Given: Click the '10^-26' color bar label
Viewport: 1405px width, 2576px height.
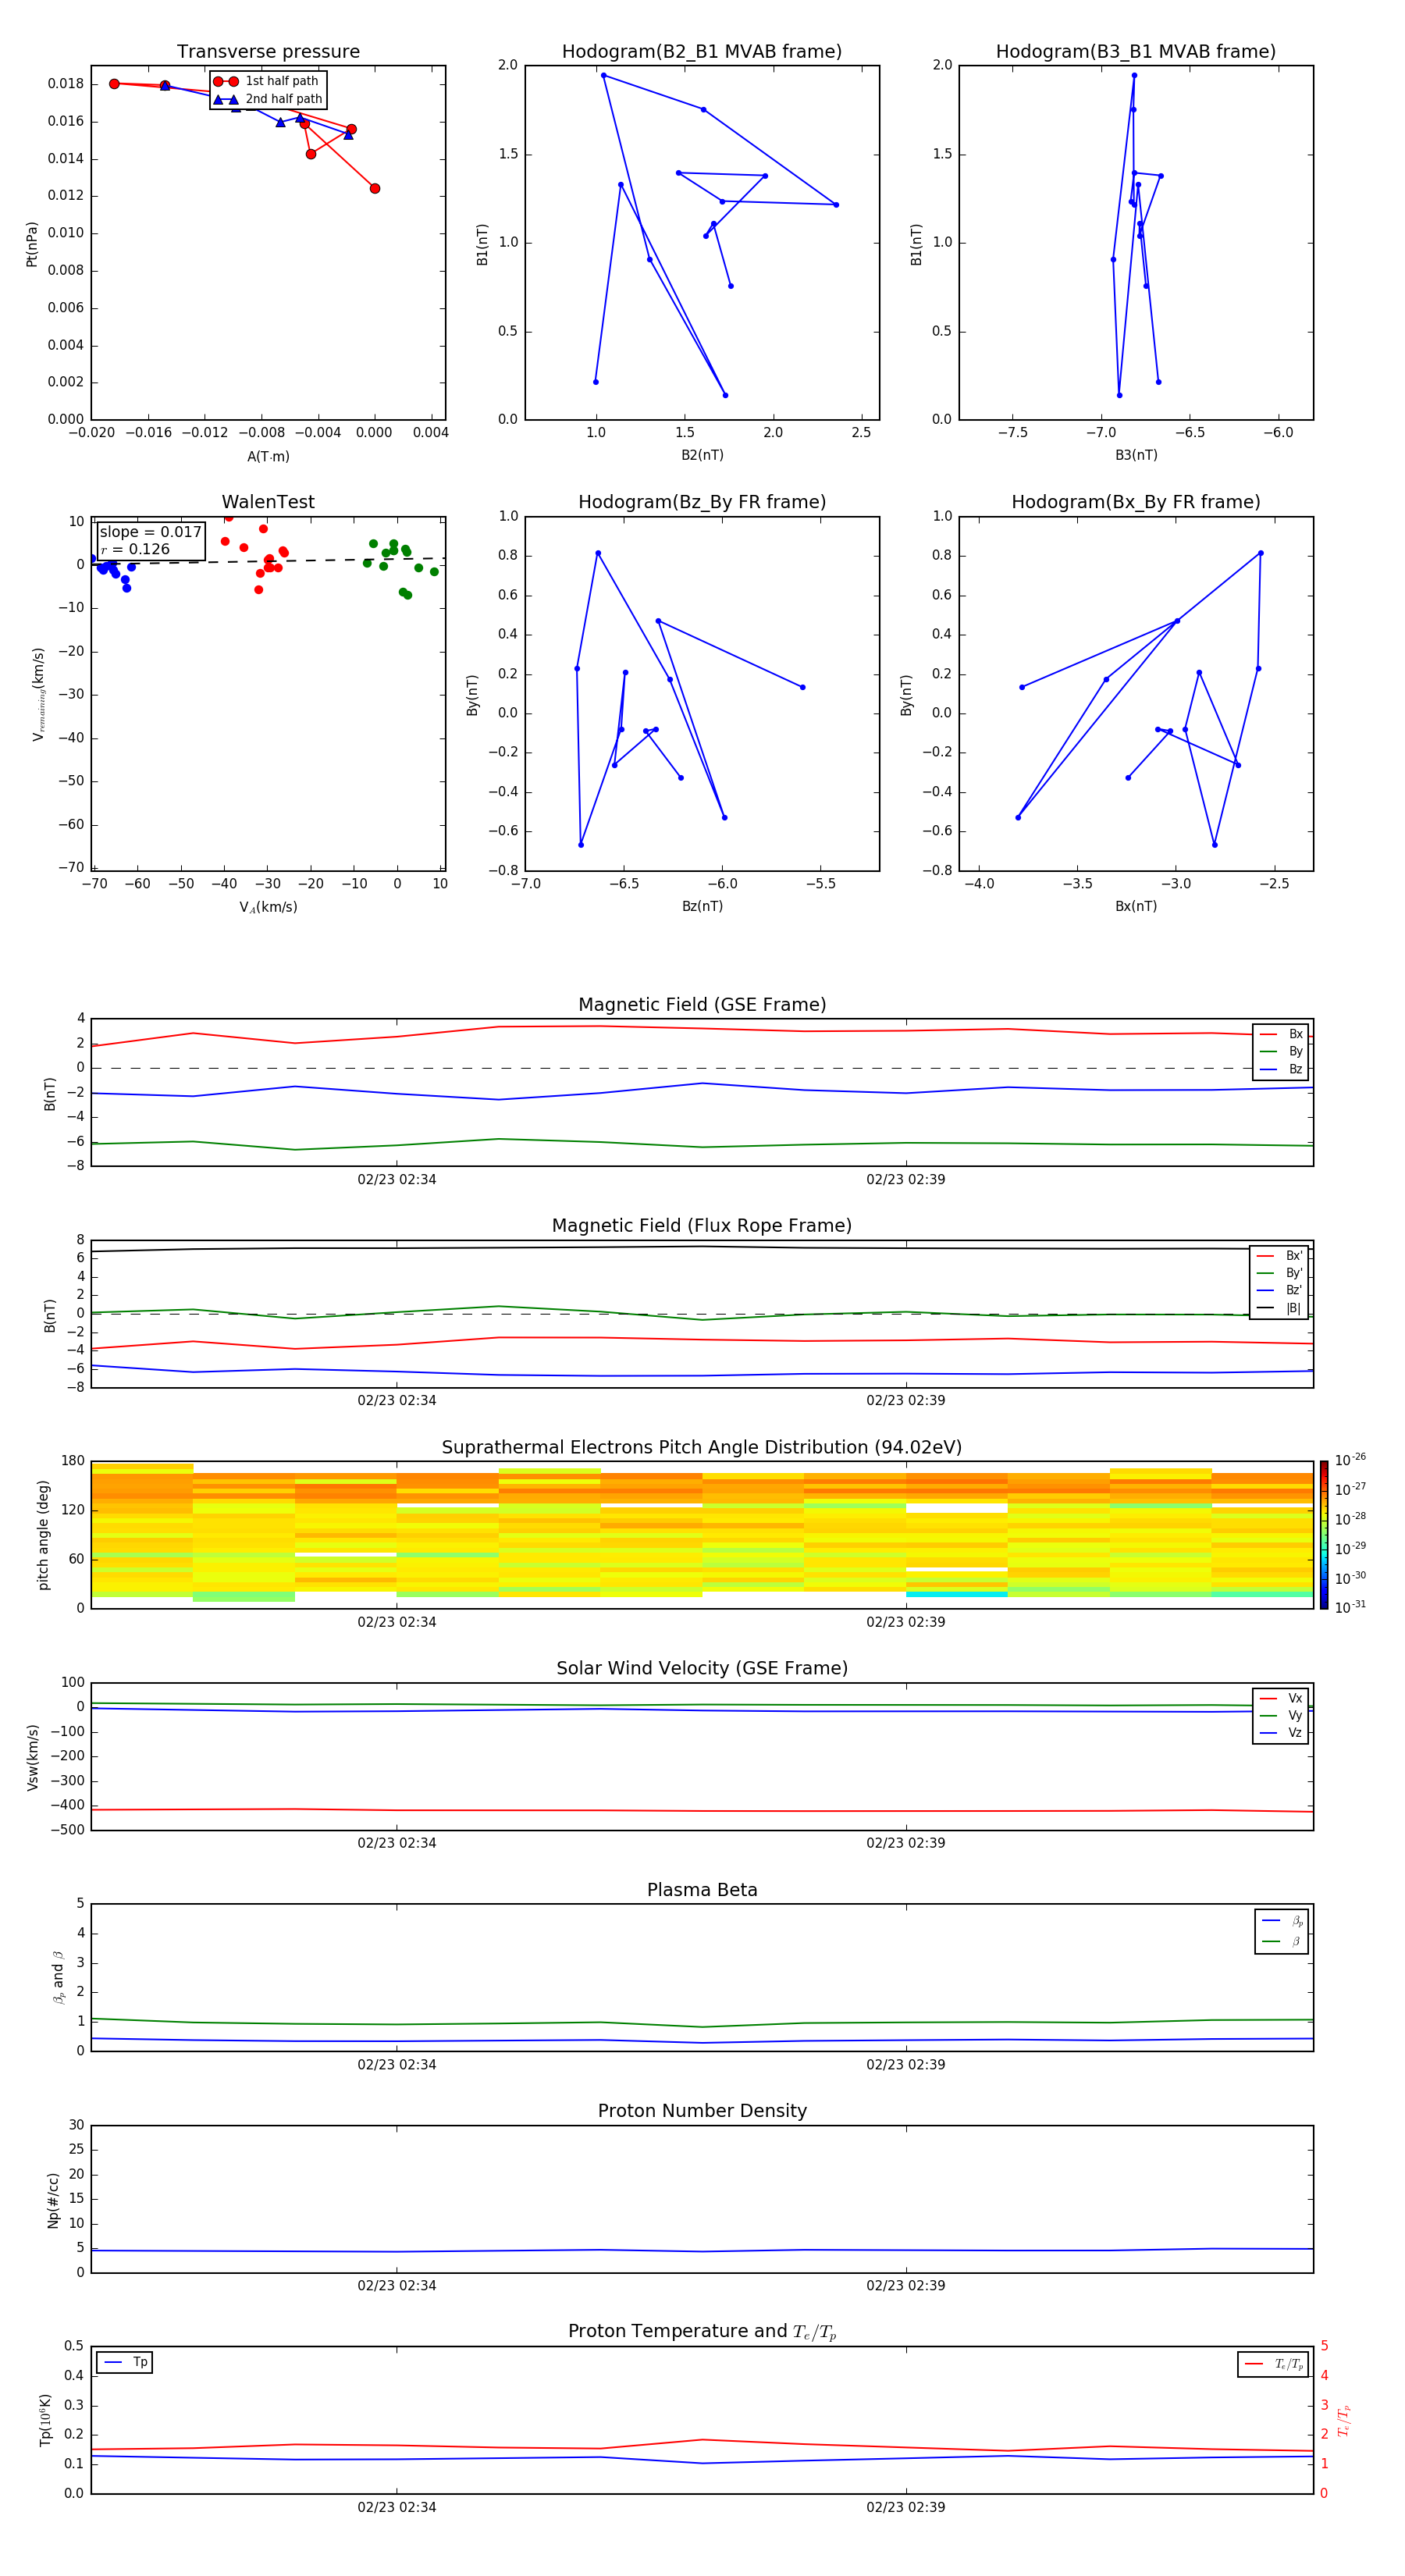Looking at the screenshot, I should pyautogui.click(x=1350, y=1460).
